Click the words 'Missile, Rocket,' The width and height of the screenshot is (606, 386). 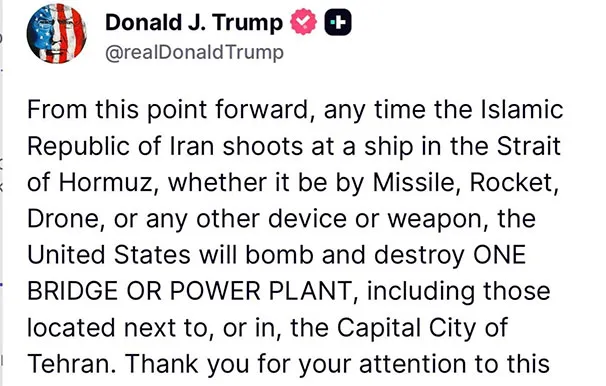coord(466,182)
